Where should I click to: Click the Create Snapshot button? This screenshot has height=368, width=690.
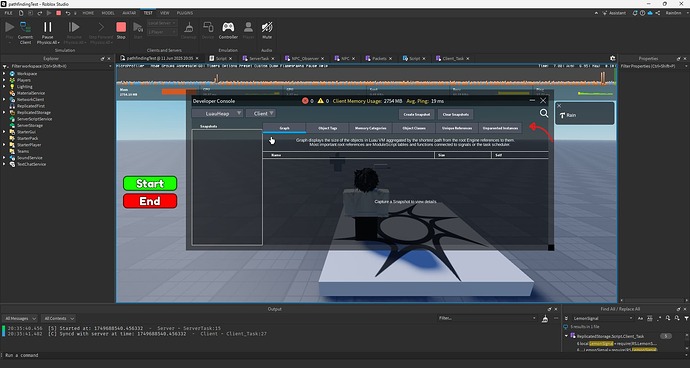click(417, 114)
